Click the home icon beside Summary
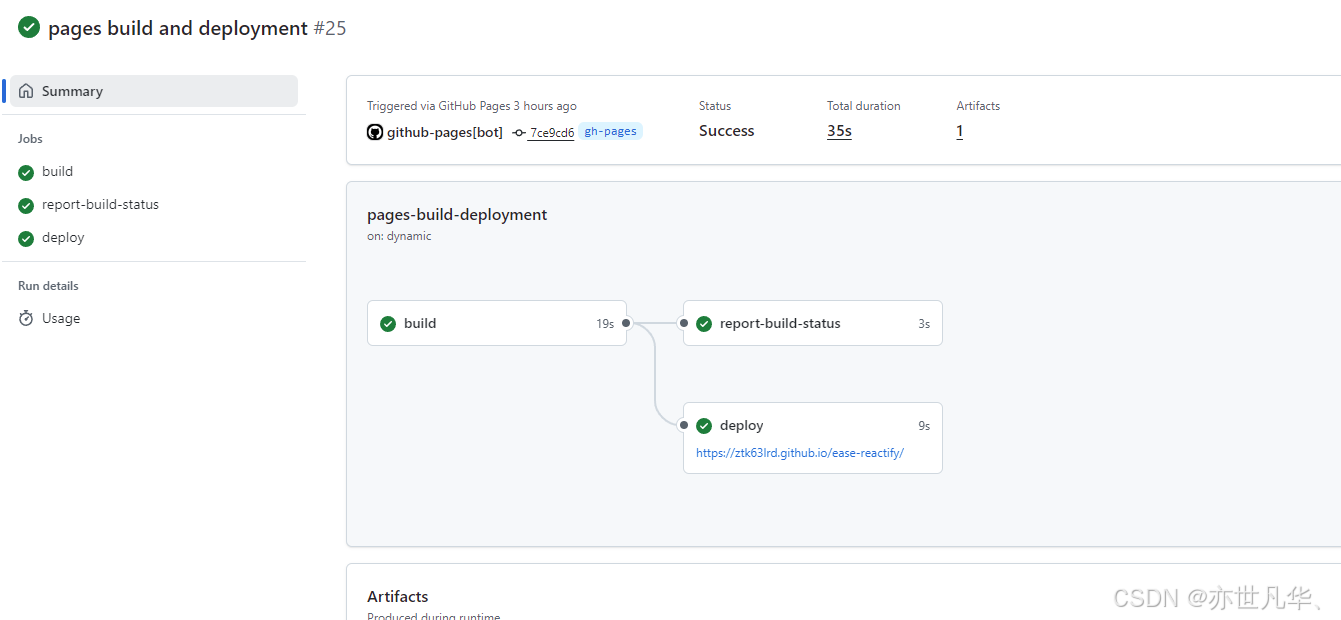Screen dimensions: 1341x620 click(x=26, y=91)
